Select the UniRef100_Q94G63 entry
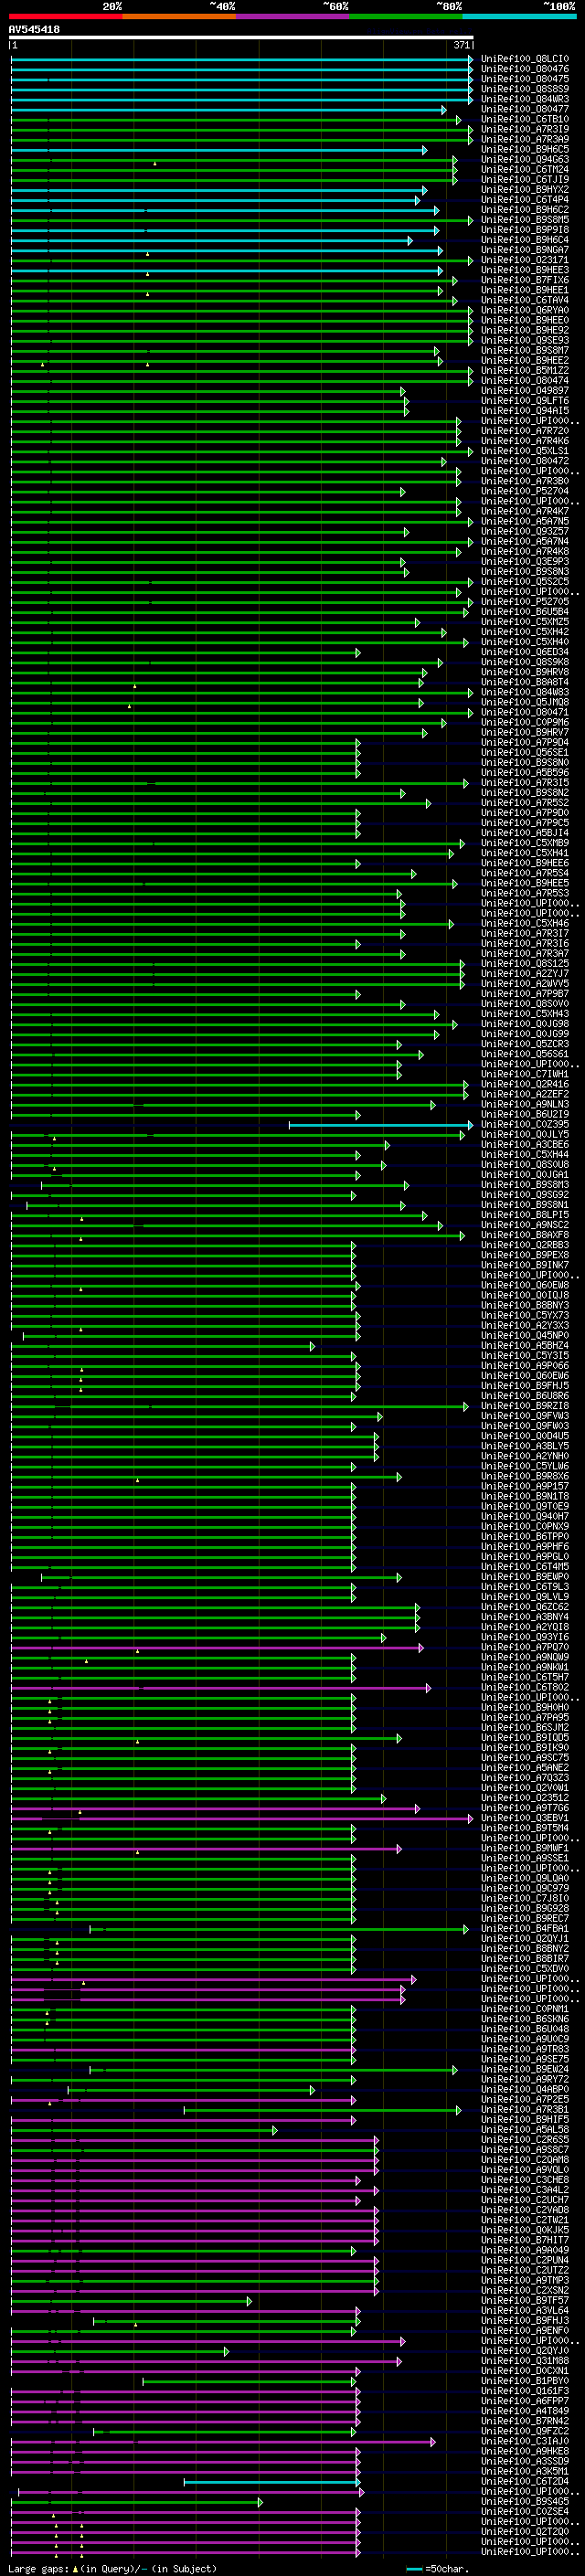Screen dimensions: 585x2576 (525, 160)
